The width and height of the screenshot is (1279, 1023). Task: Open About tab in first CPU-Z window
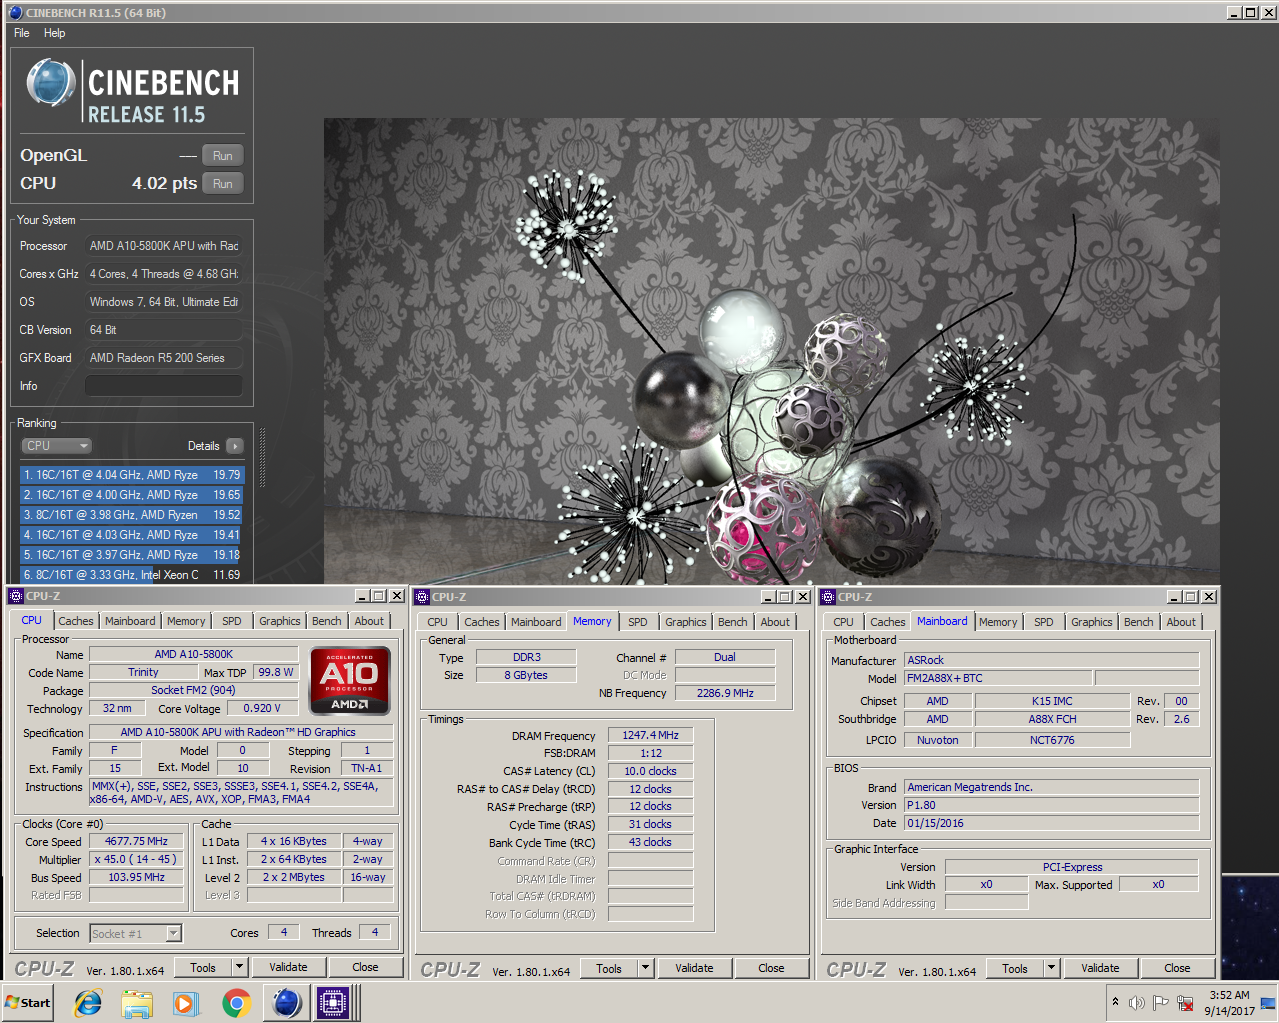click(370, 621)
